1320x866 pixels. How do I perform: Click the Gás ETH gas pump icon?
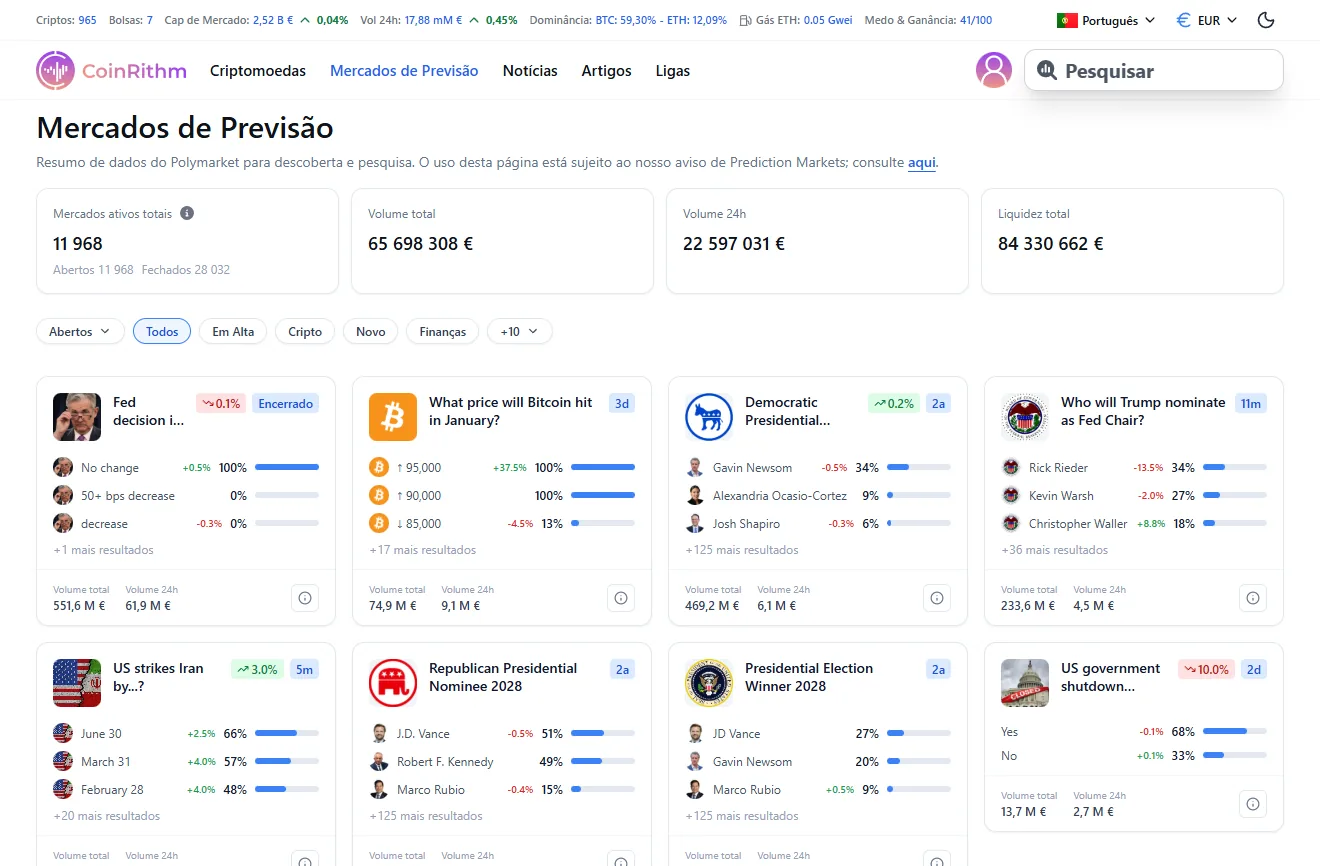(745, 19)
